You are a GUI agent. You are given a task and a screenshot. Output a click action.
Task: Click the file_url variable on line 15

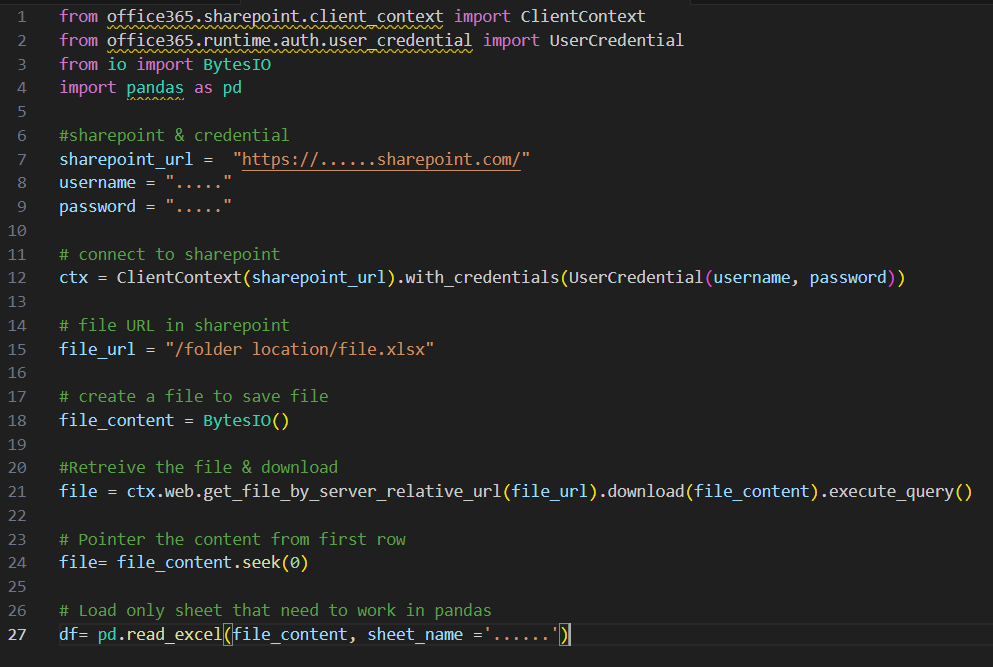96,349
